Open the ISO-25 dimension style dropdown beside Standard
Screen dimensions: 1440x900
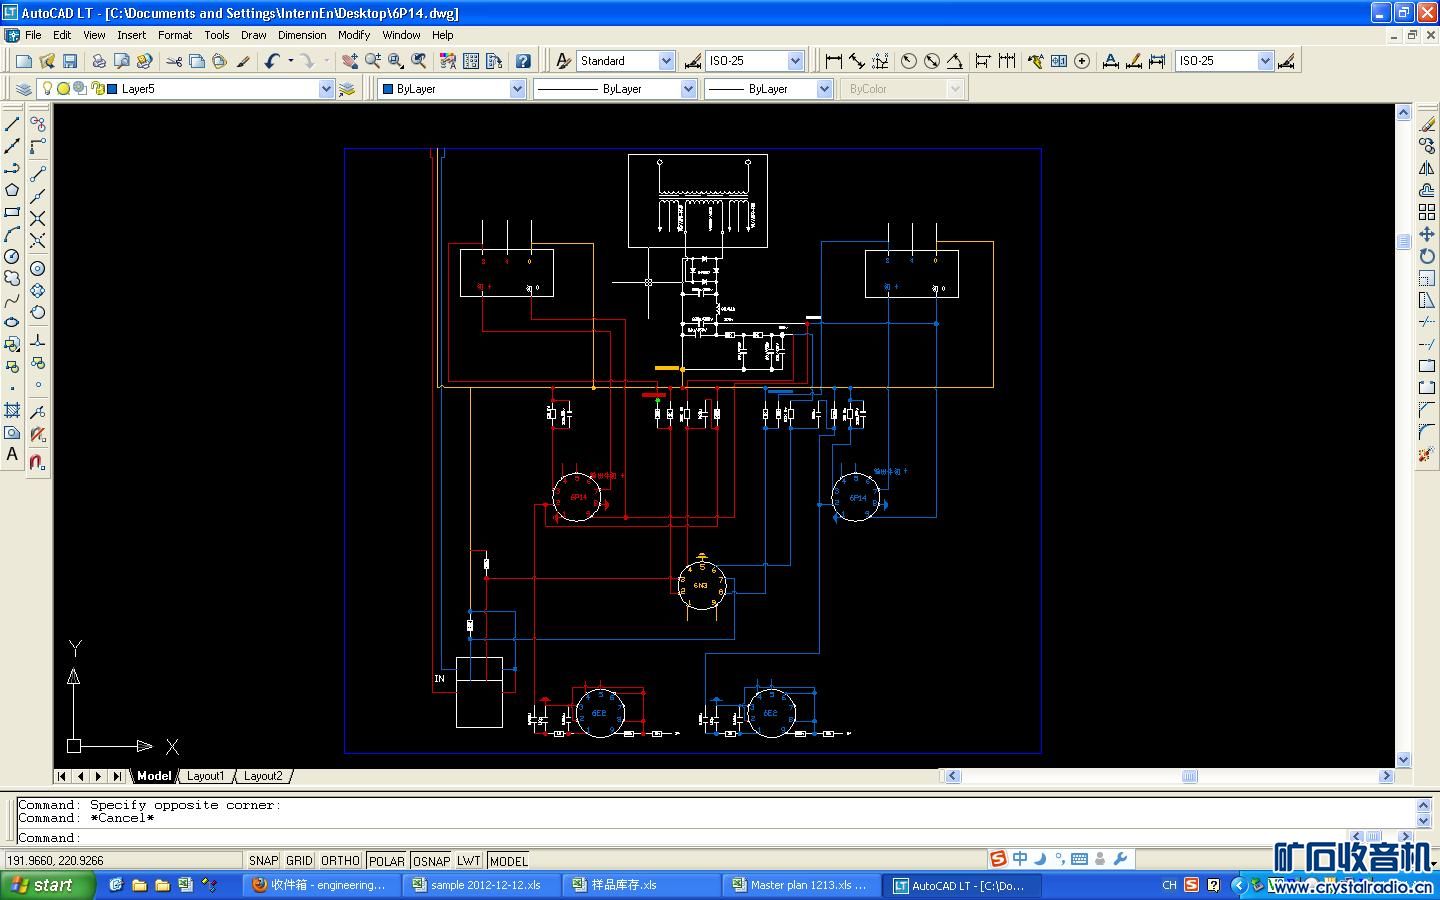[795, 61]
